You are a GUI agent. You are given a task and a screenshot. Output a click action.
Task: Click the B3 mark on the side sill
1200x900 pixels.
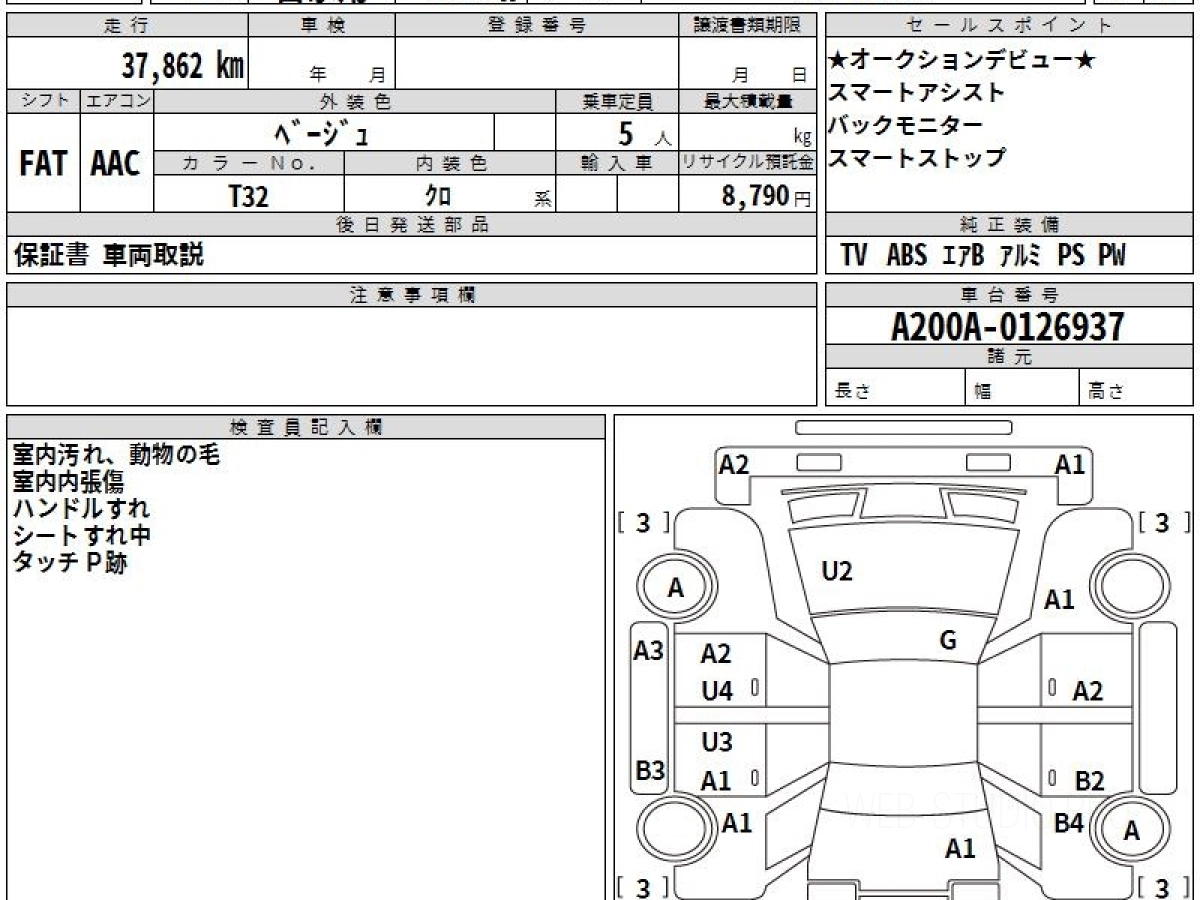tap(650, 771)
